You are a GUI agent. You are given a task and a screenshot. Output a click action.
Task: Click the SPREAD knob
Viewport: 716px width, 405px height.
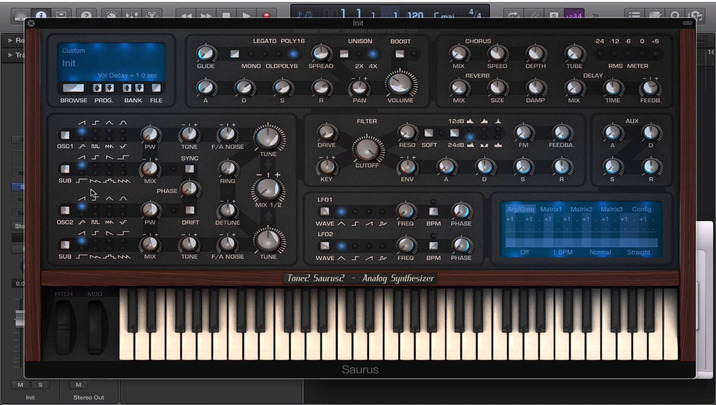(321, 53)
